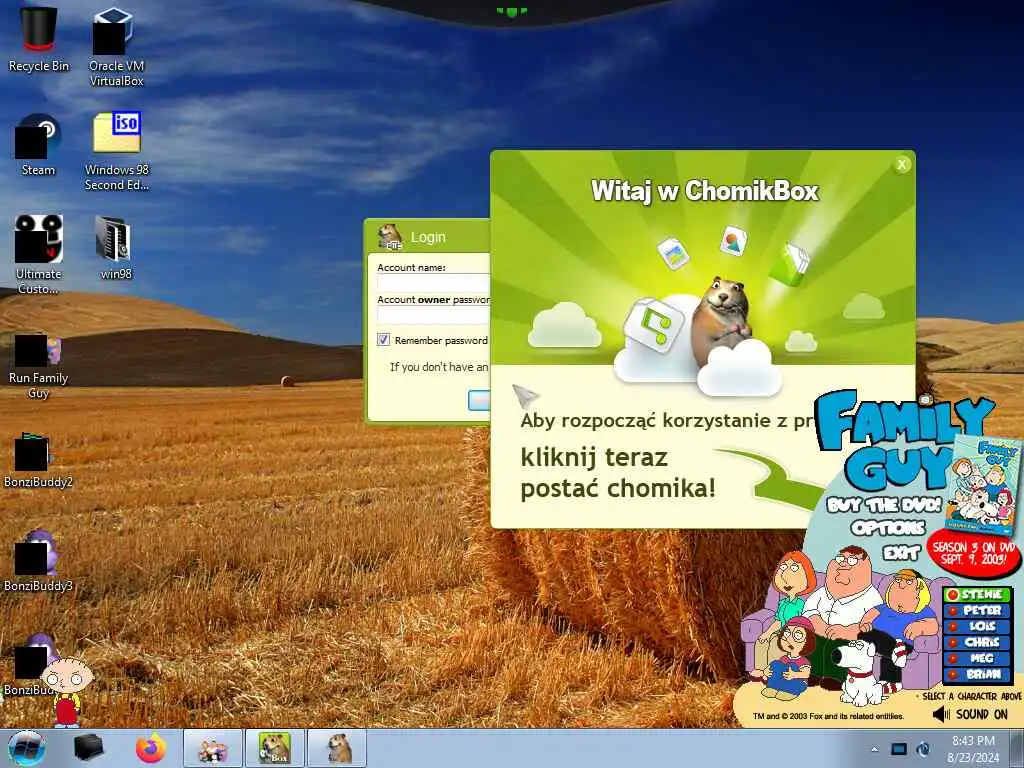The image size is (1024, 768).
Task: Click the red Season 3 on DVD badge
Action: point(974,552)
